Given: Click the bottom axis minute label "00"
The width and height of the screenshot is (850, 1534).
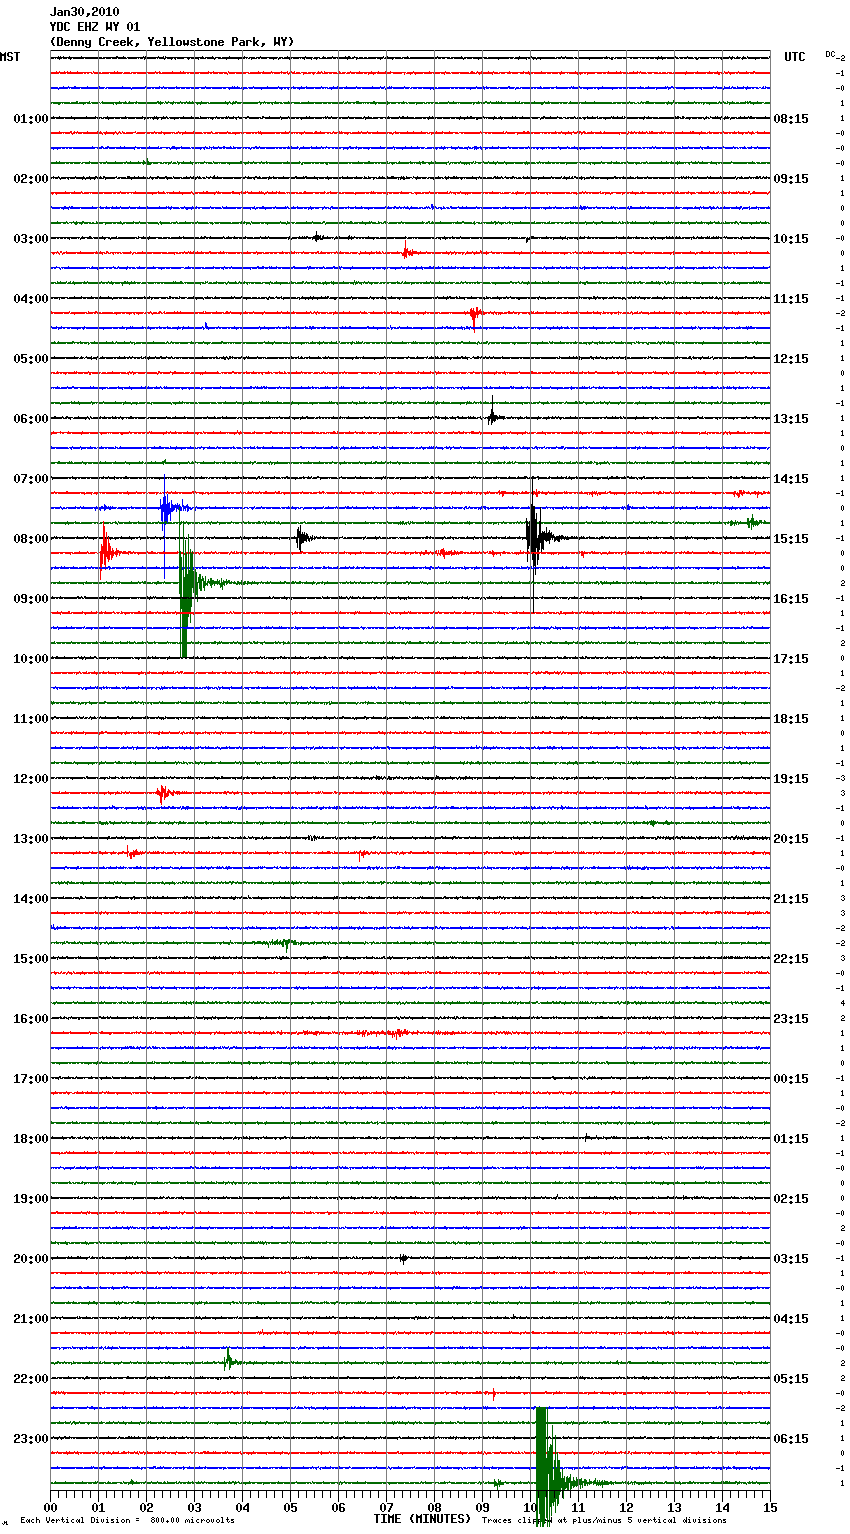Looking at the screenshot, I should (50, 1508).
